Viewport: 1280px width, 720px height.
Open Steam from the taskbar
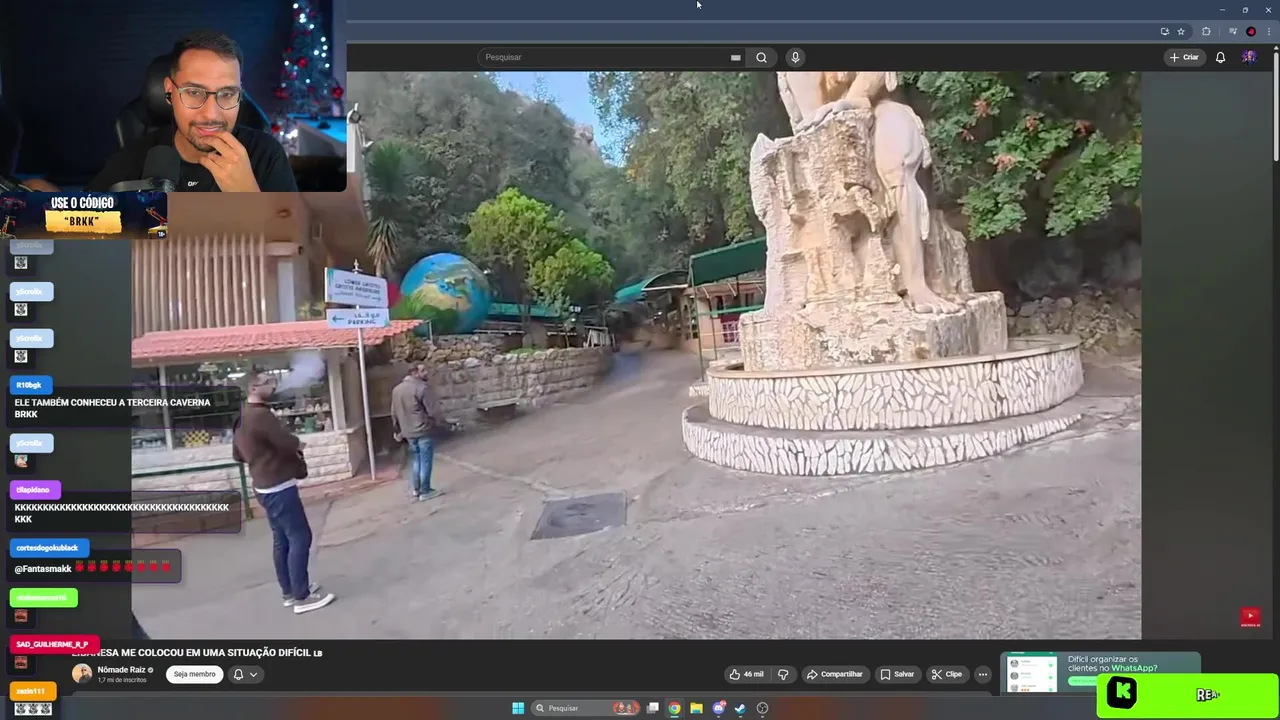[x=740, y=708]
